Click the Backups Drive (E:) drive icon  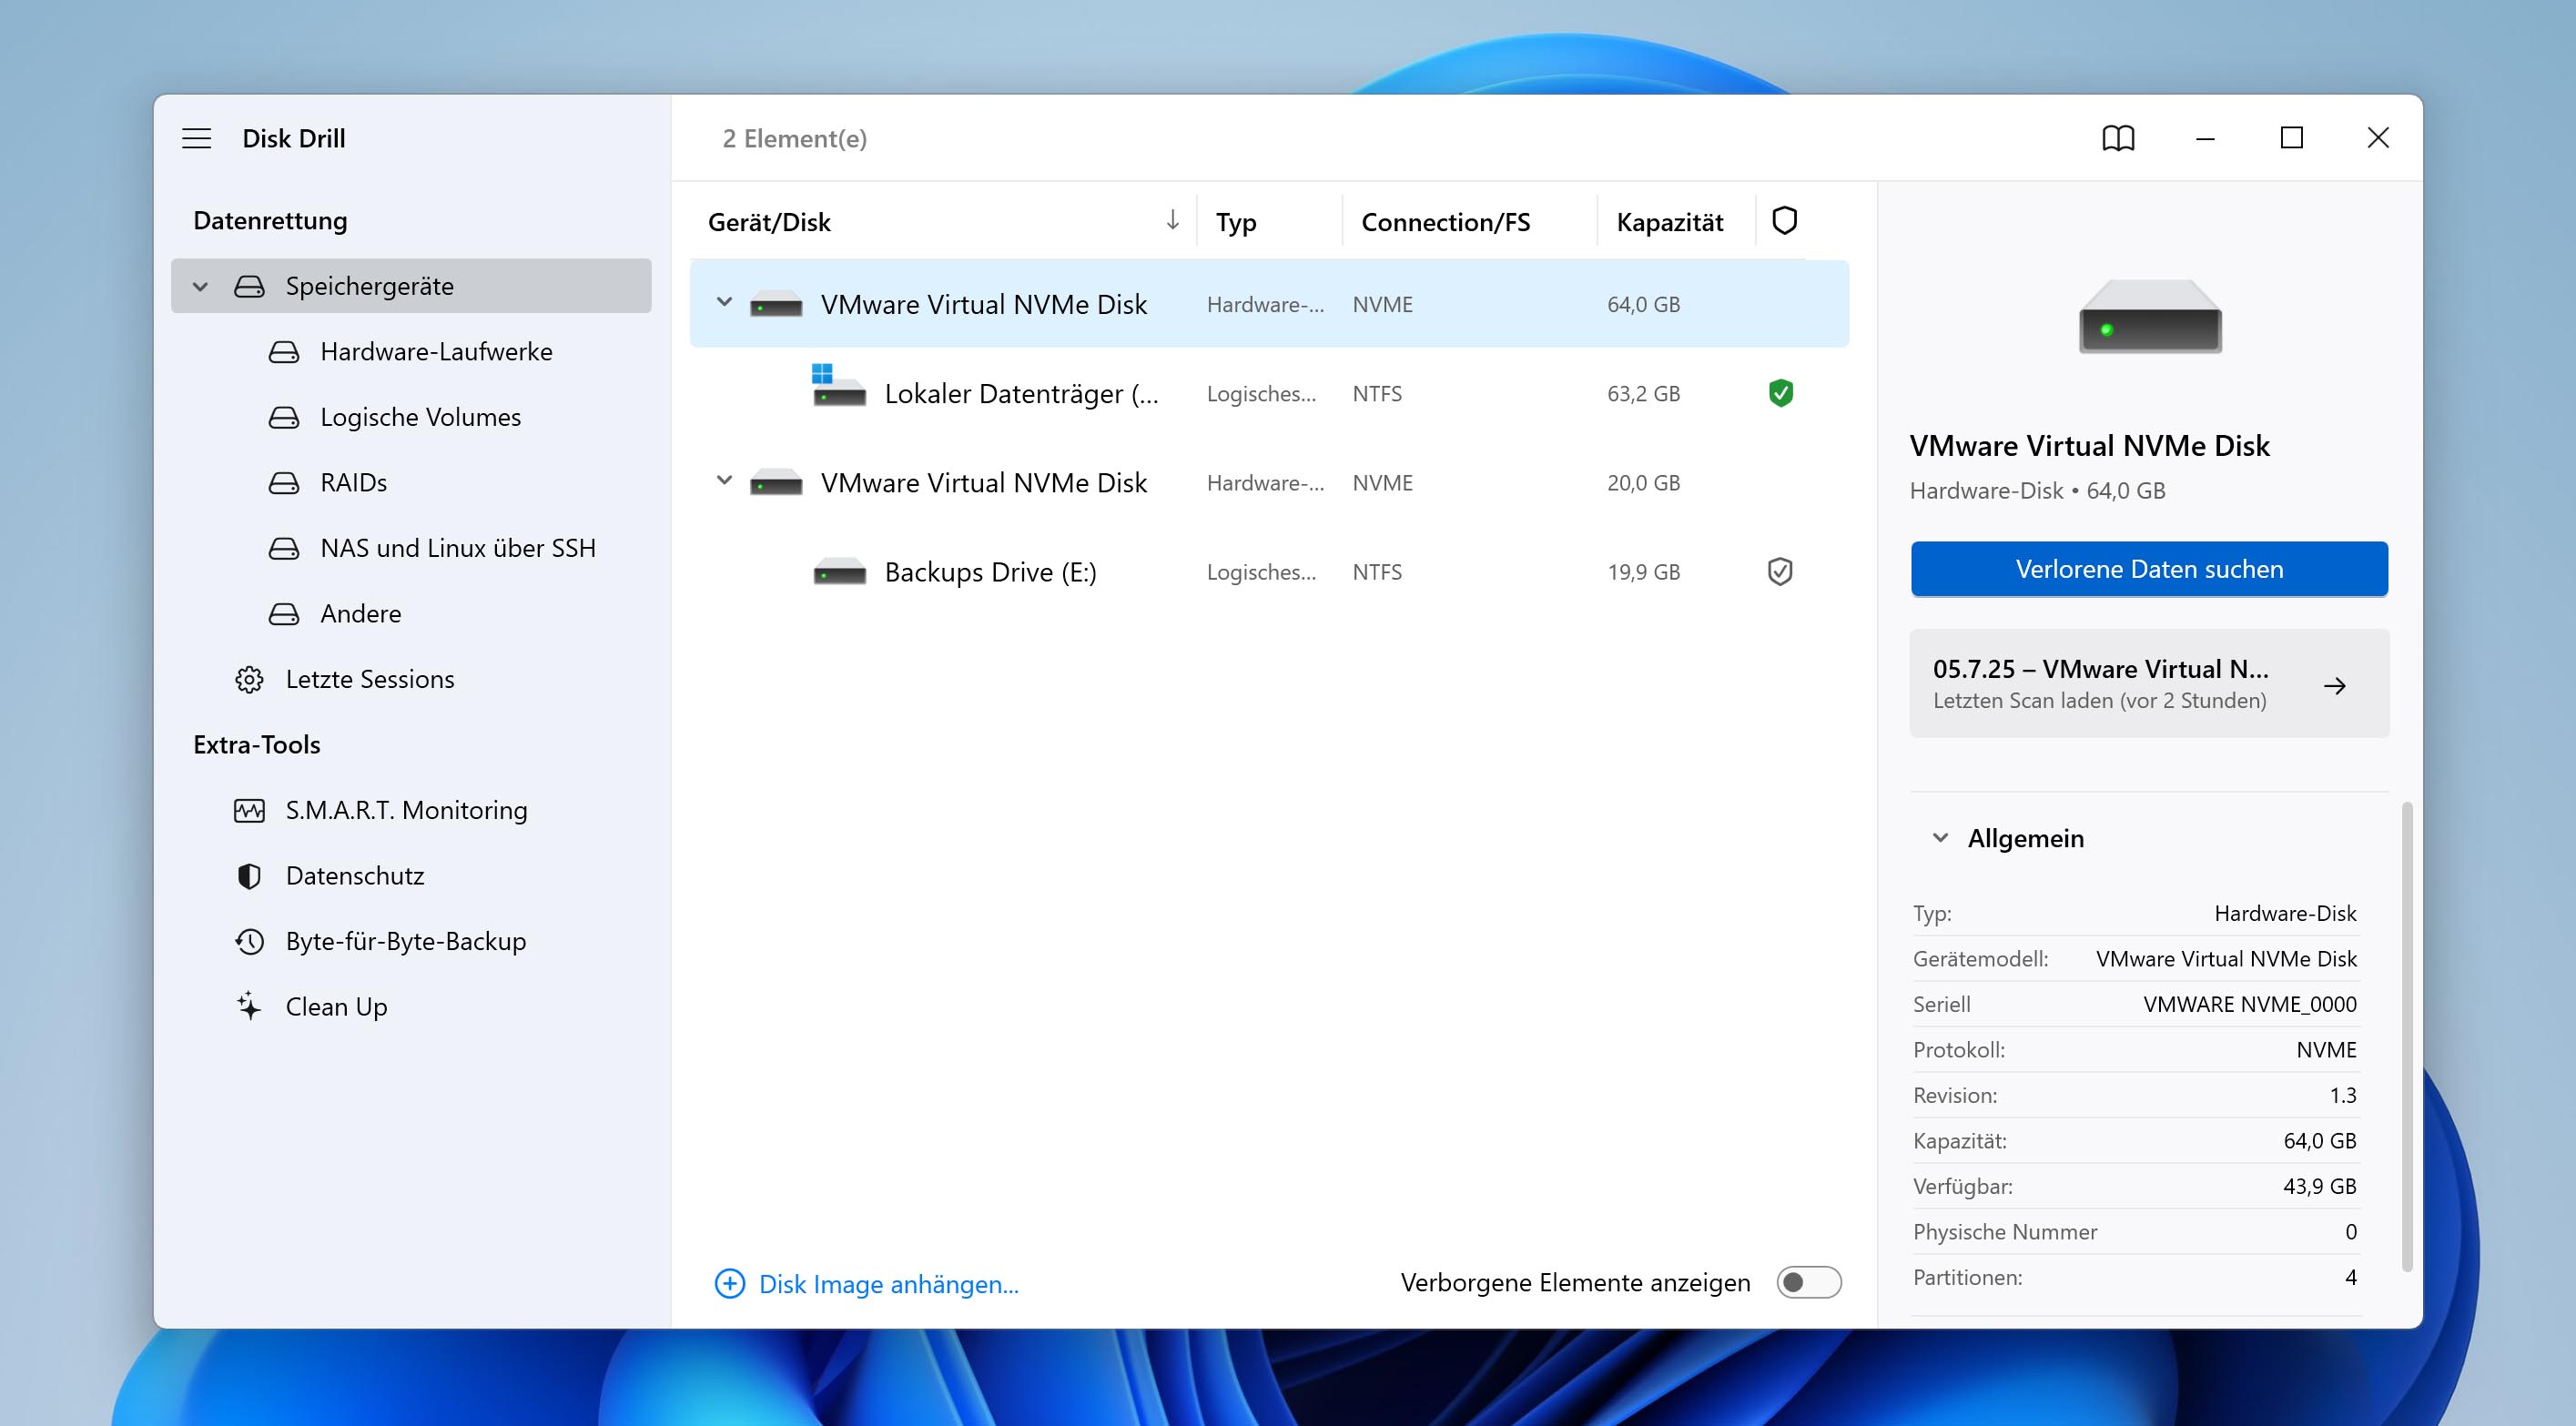(x=840, y=572)
